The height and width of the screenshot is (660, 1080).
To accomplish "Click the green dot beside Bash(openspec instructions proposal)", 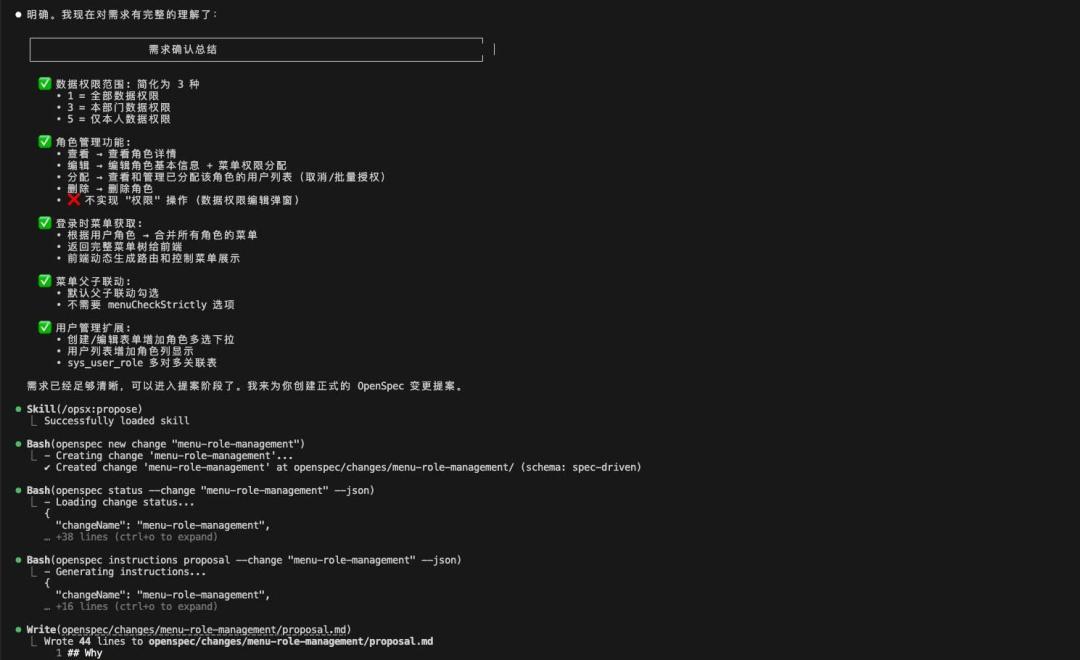I will point(19,560).
